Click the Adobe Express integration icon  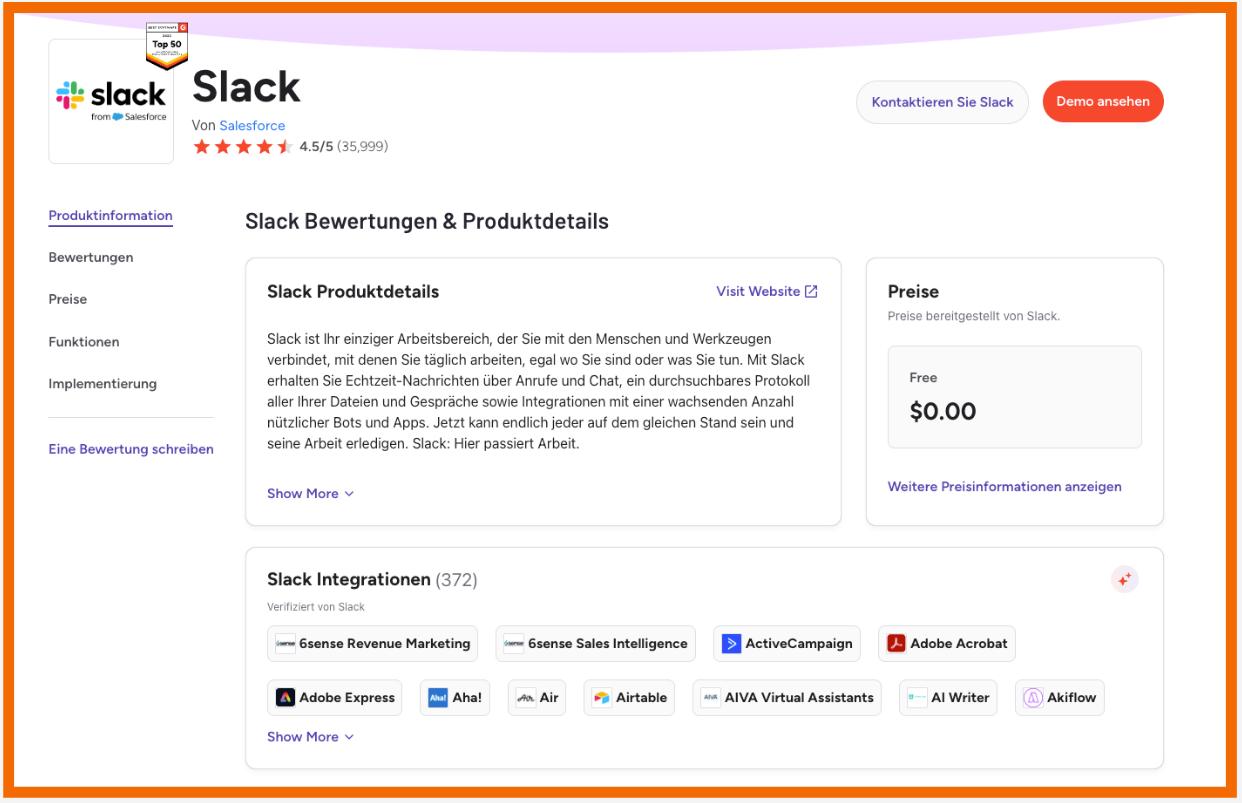pos(285,698)
